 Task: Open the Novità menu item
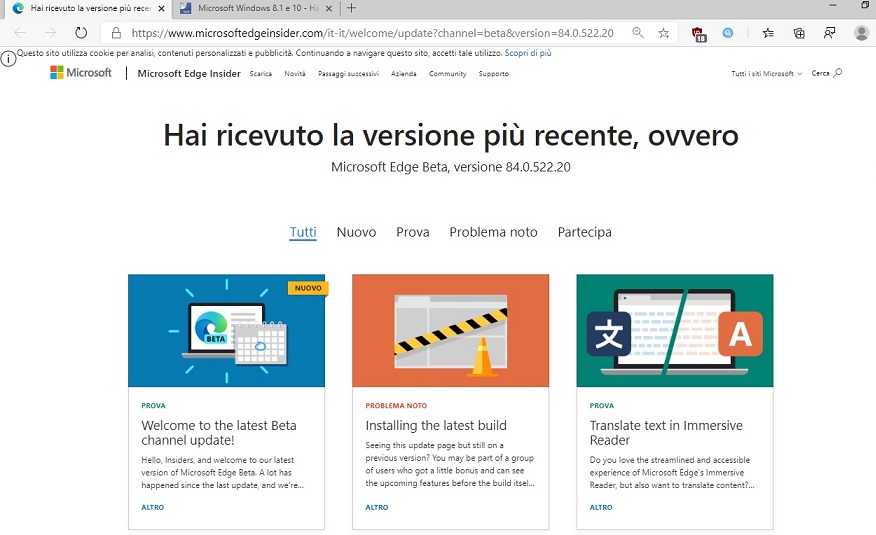pos(295,74)
